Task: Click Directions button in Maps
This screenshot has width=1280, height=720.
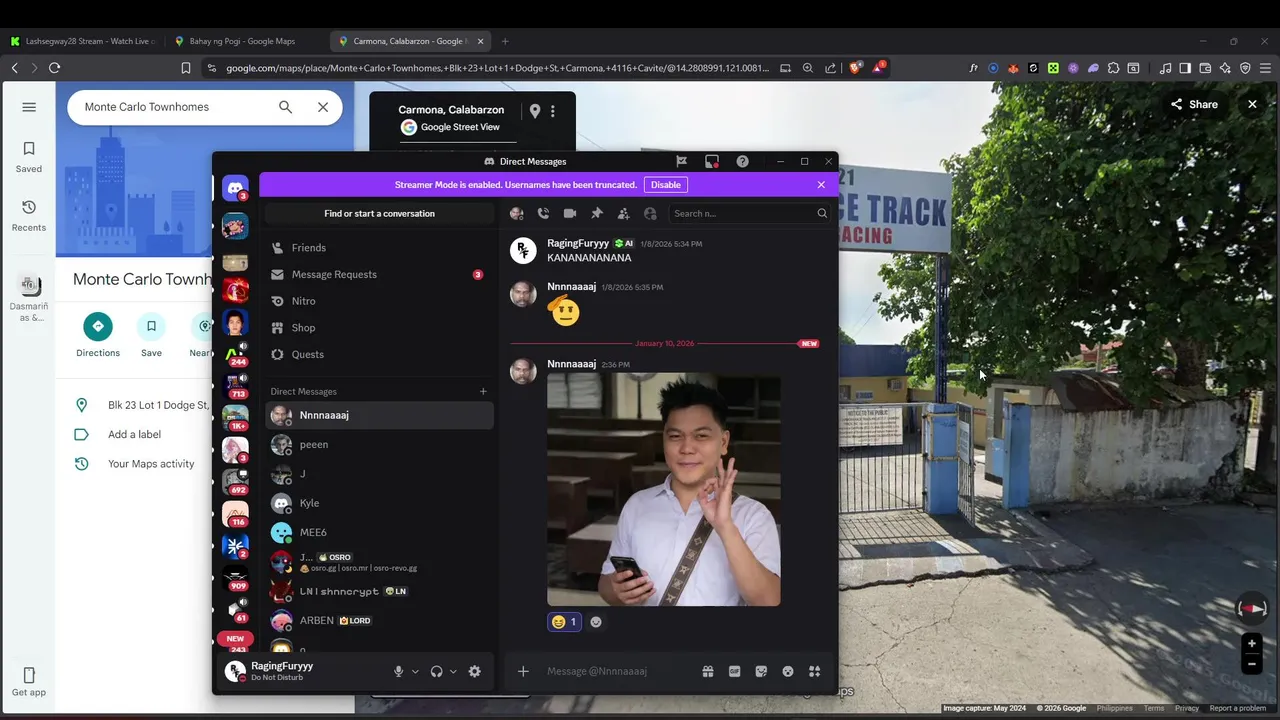Action: (98, 335)
